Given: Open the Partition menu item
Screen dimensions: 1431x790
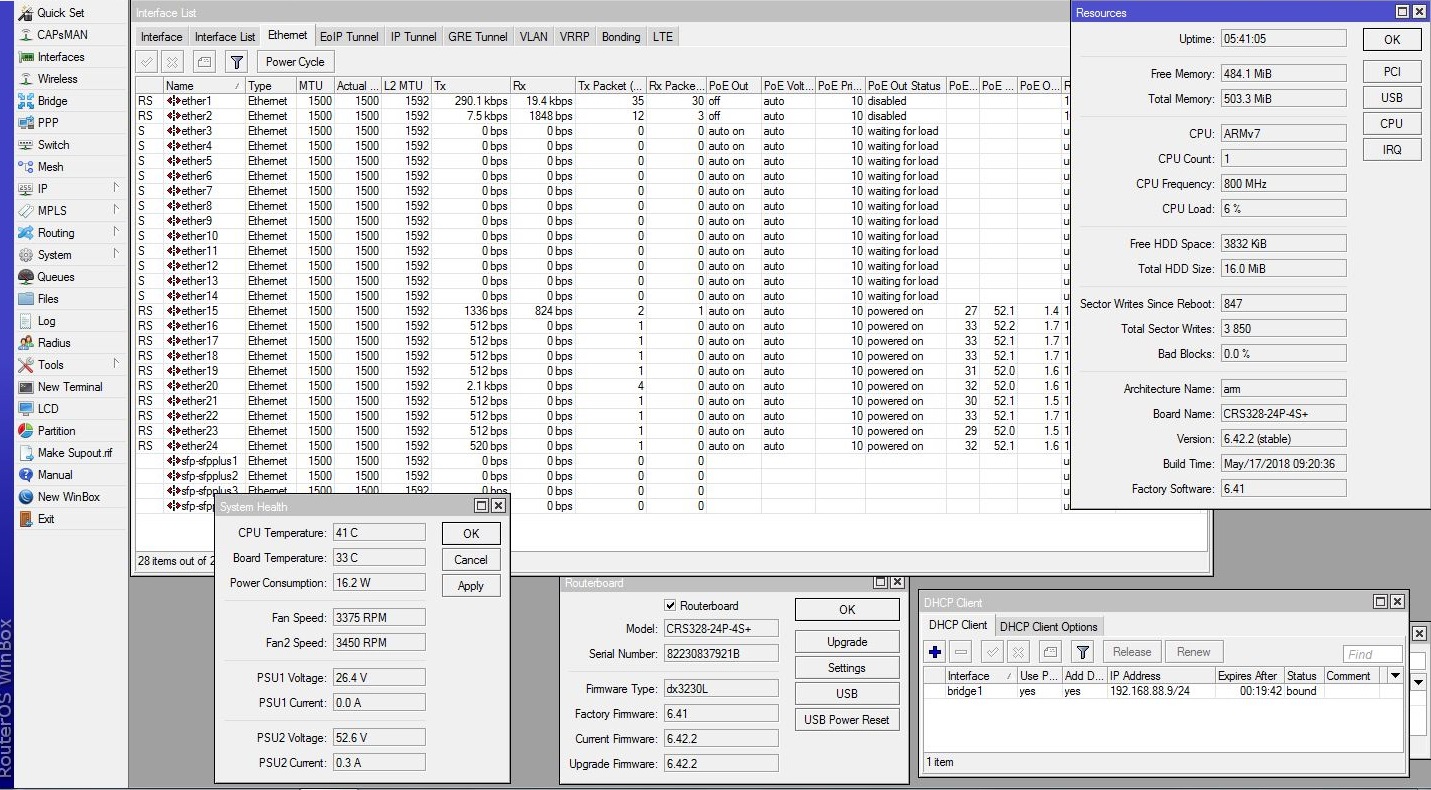Looking at the screenshot, I should (x=57, y=431).
